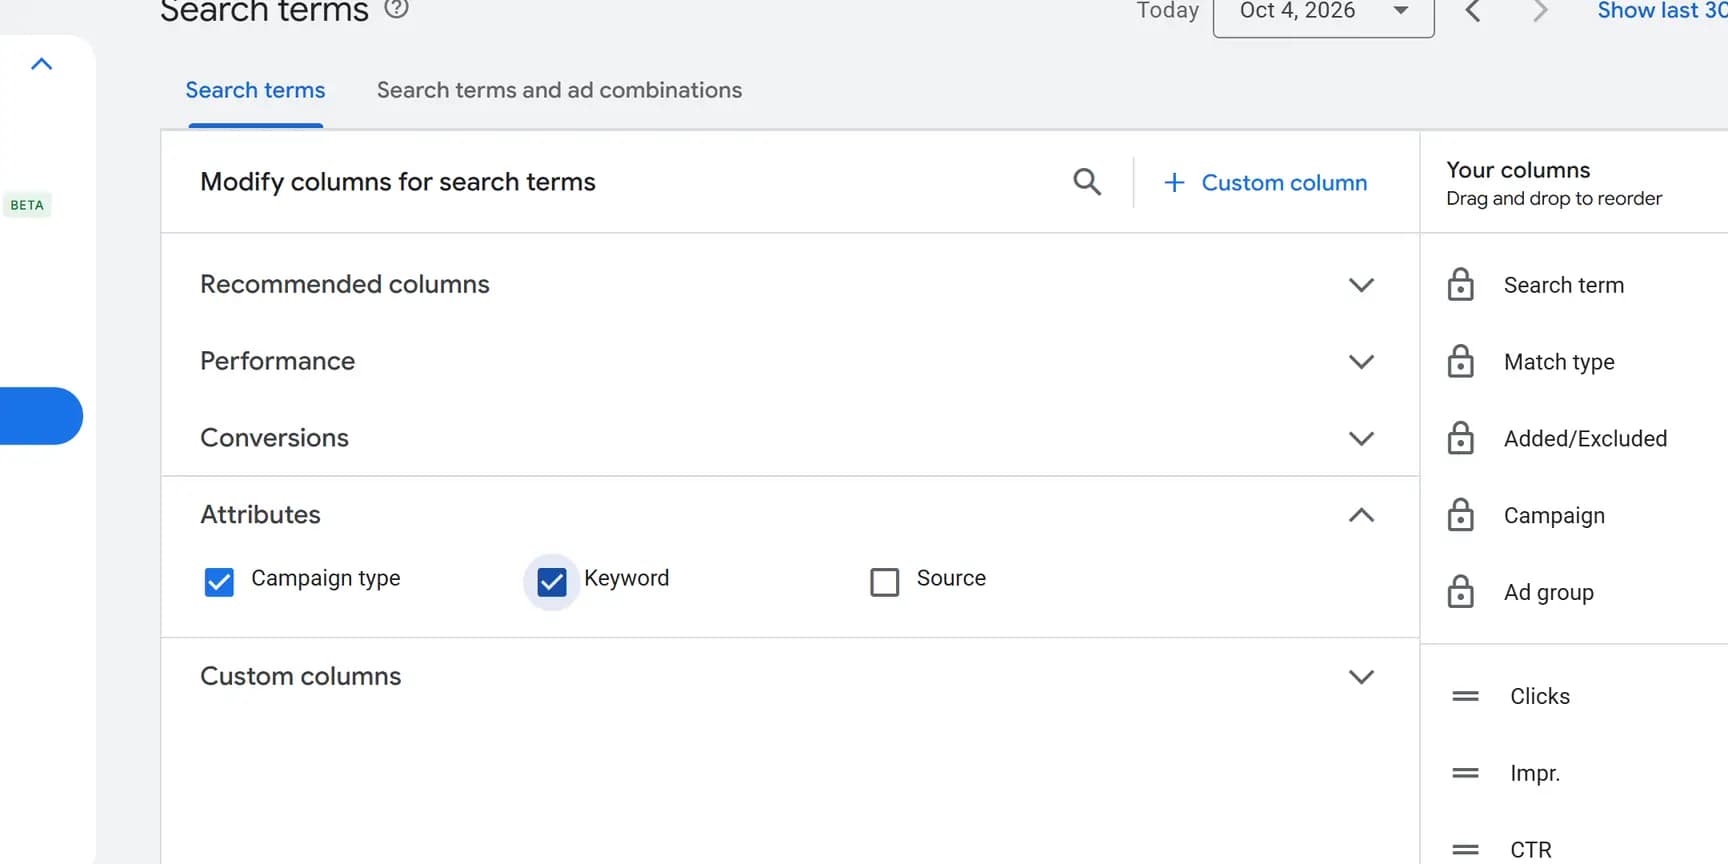1728x864 pixels.
Task: Click the Match type column label
Action: [x=1559, y=362]
